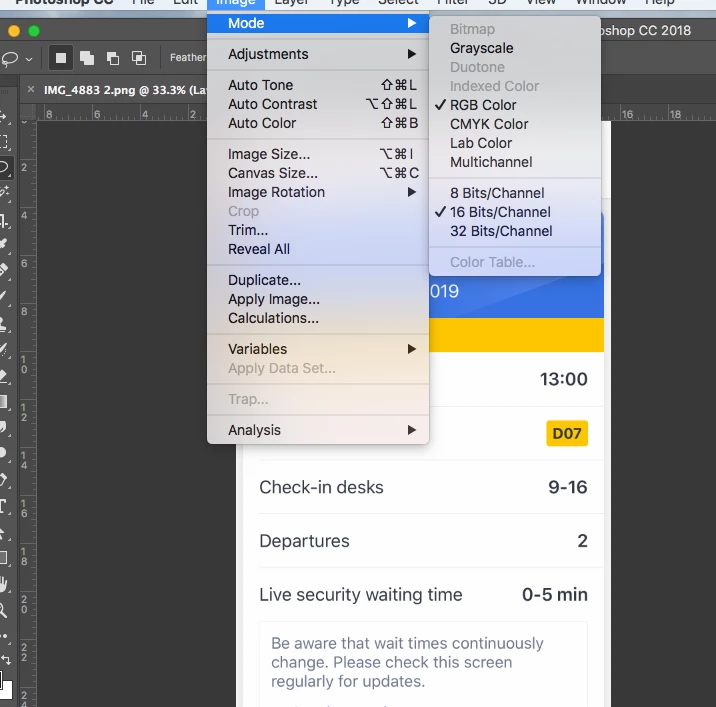Open the Edit Toolbar three-dots button

coord(4,636)
